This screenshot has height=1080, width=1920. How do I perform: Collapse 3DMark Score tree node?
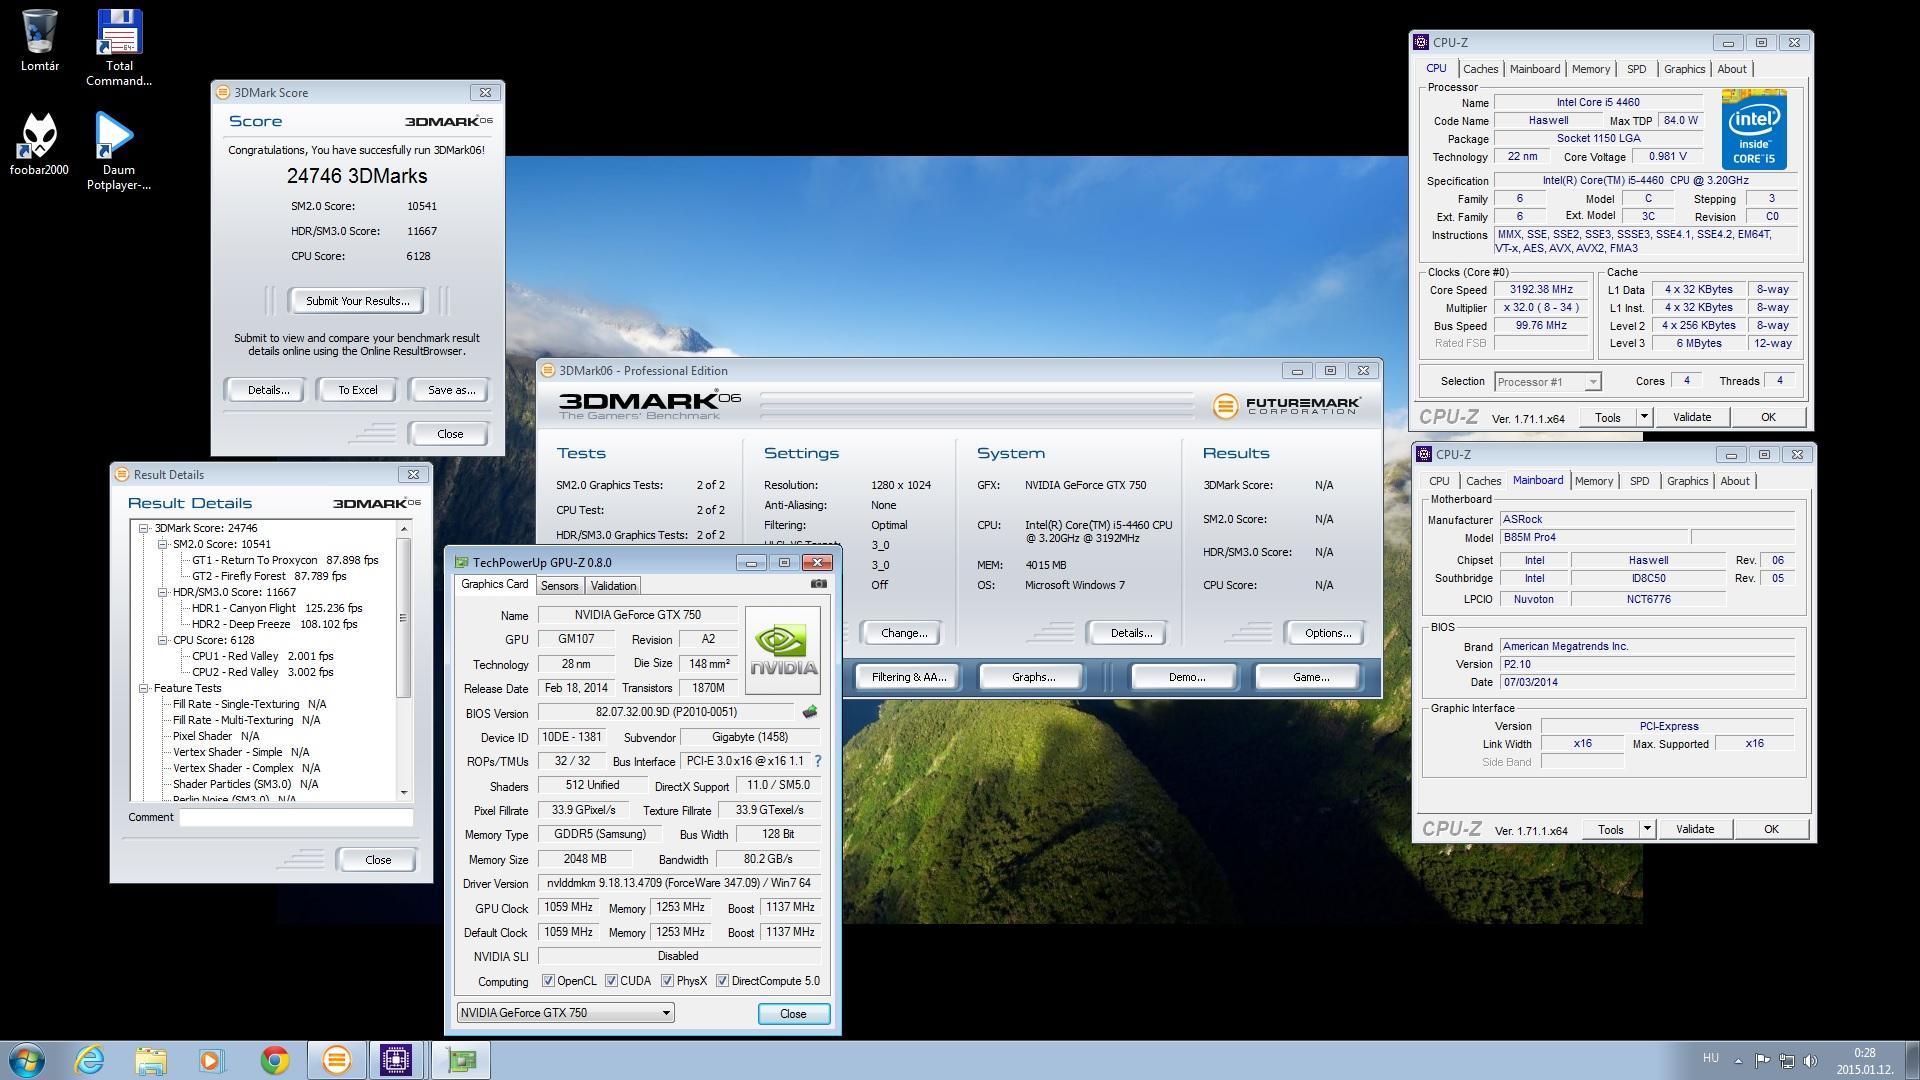tap(144, 528)
